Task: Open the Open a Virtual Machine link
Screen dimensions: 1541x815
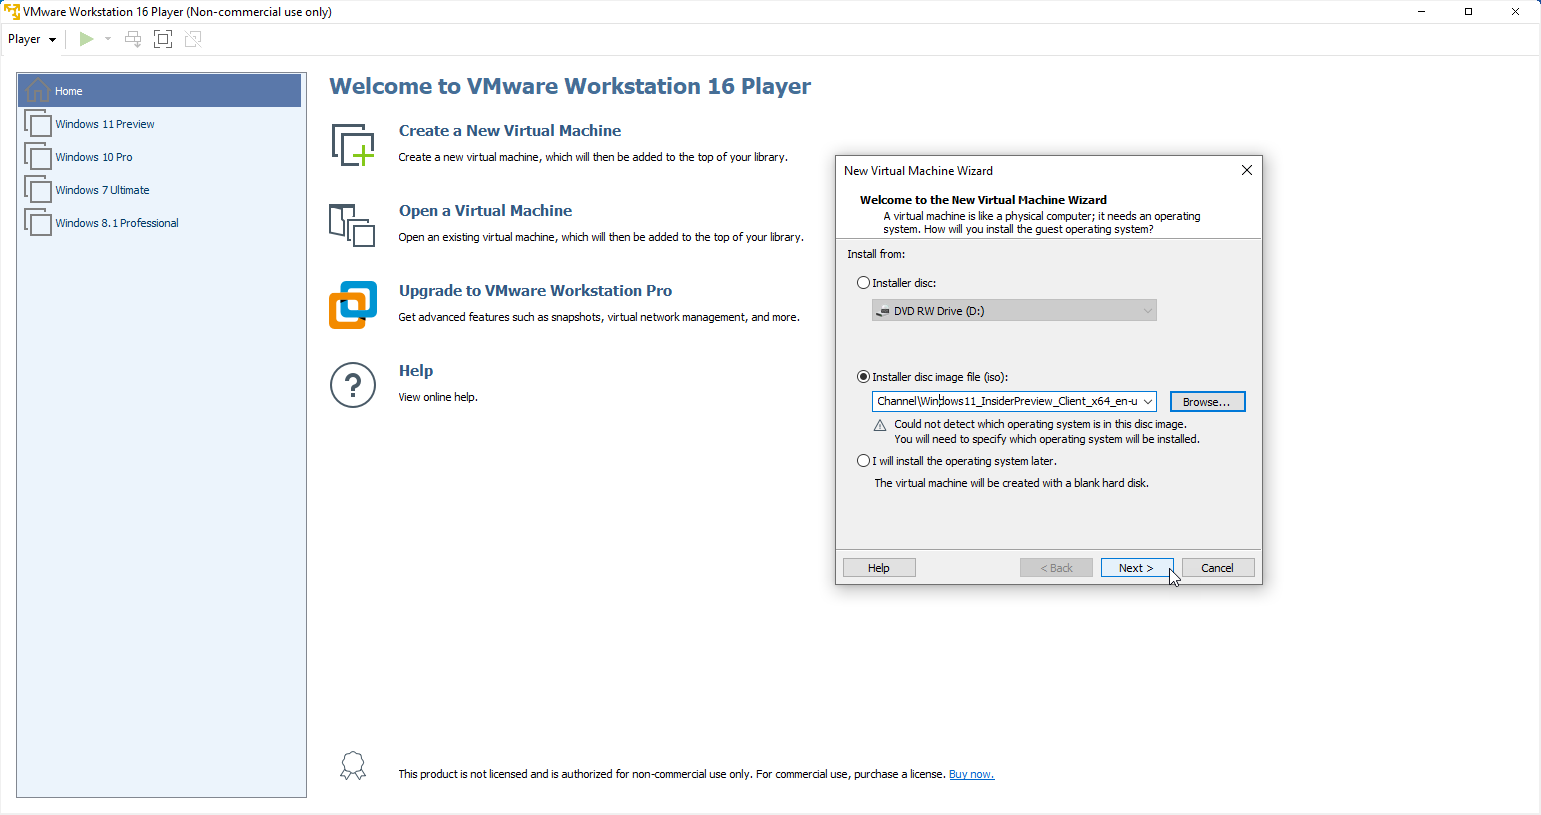Action: click(486, 211)
